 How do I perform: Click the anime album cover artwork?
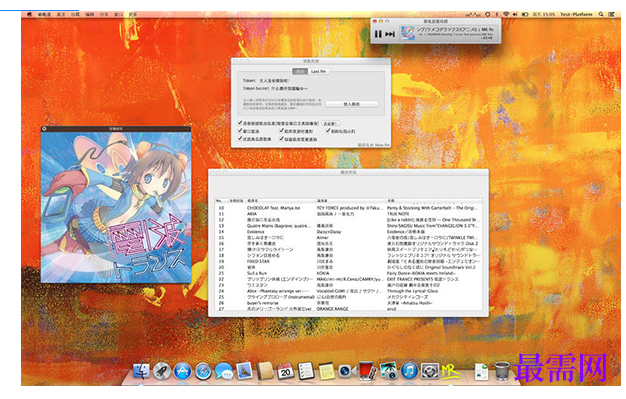pyautogui.click(x=116, y=207)
